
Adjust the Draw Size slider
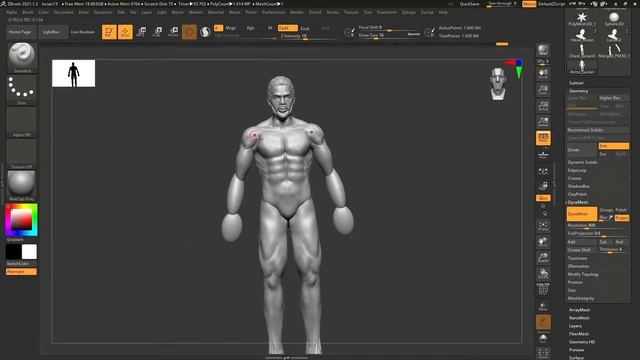coord(389,36)
